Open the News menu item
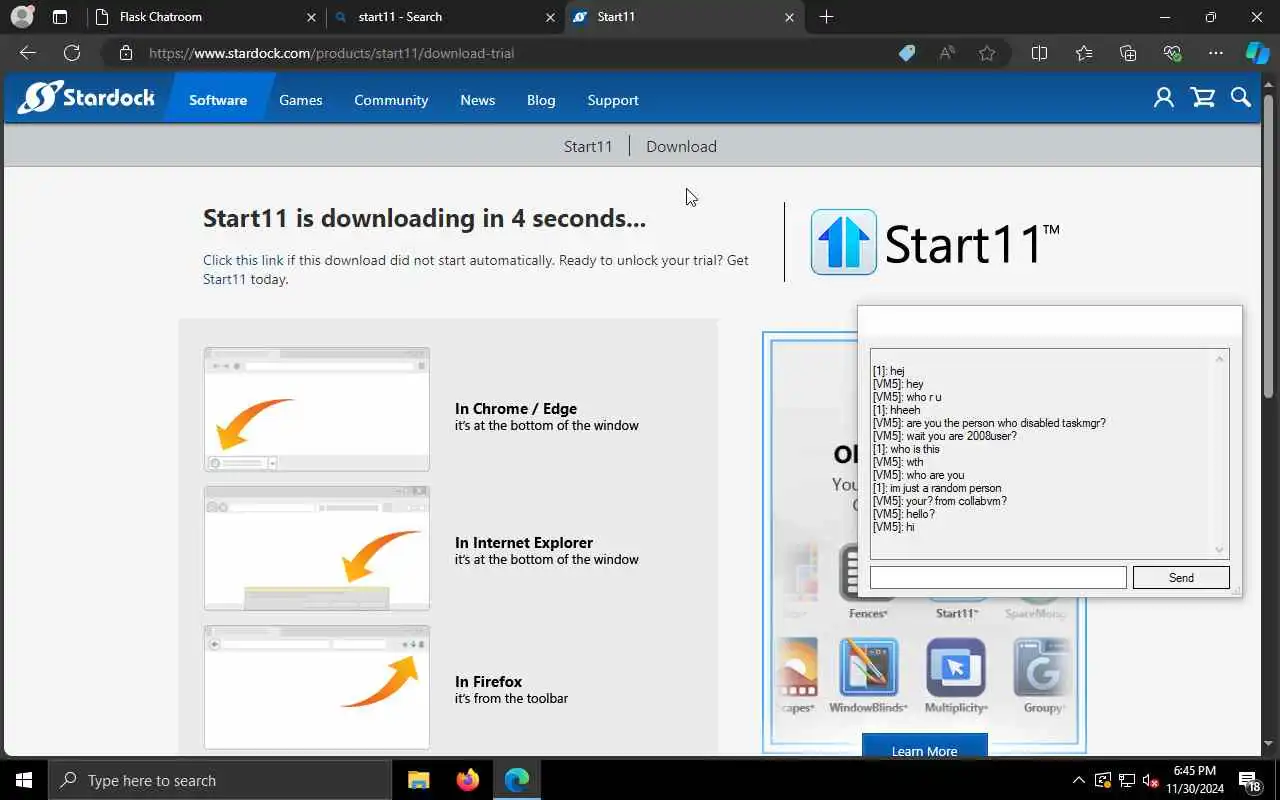1280x800 pixels. 477,100
